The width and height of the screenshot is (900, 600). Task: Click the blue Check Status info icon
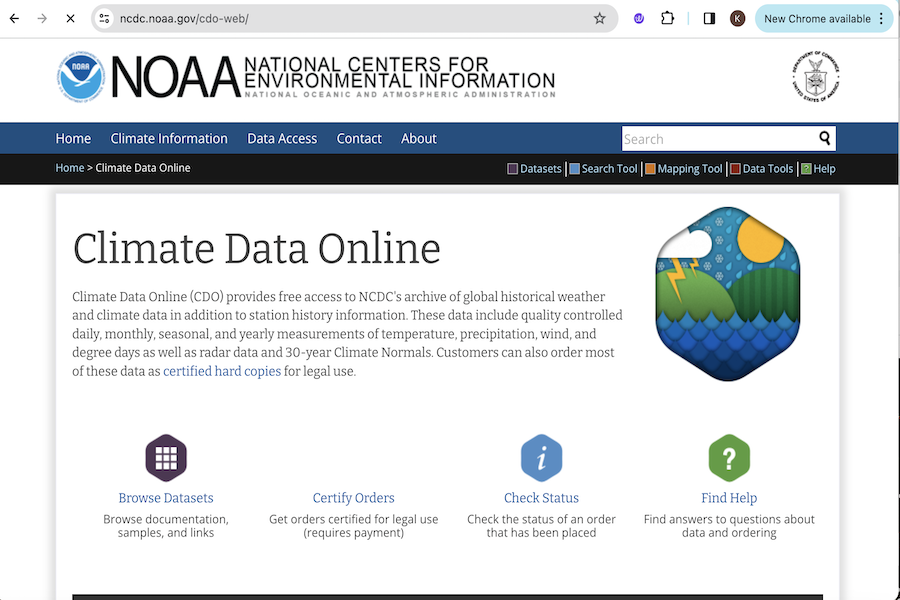pyautogui.click(x=541, y=458)
